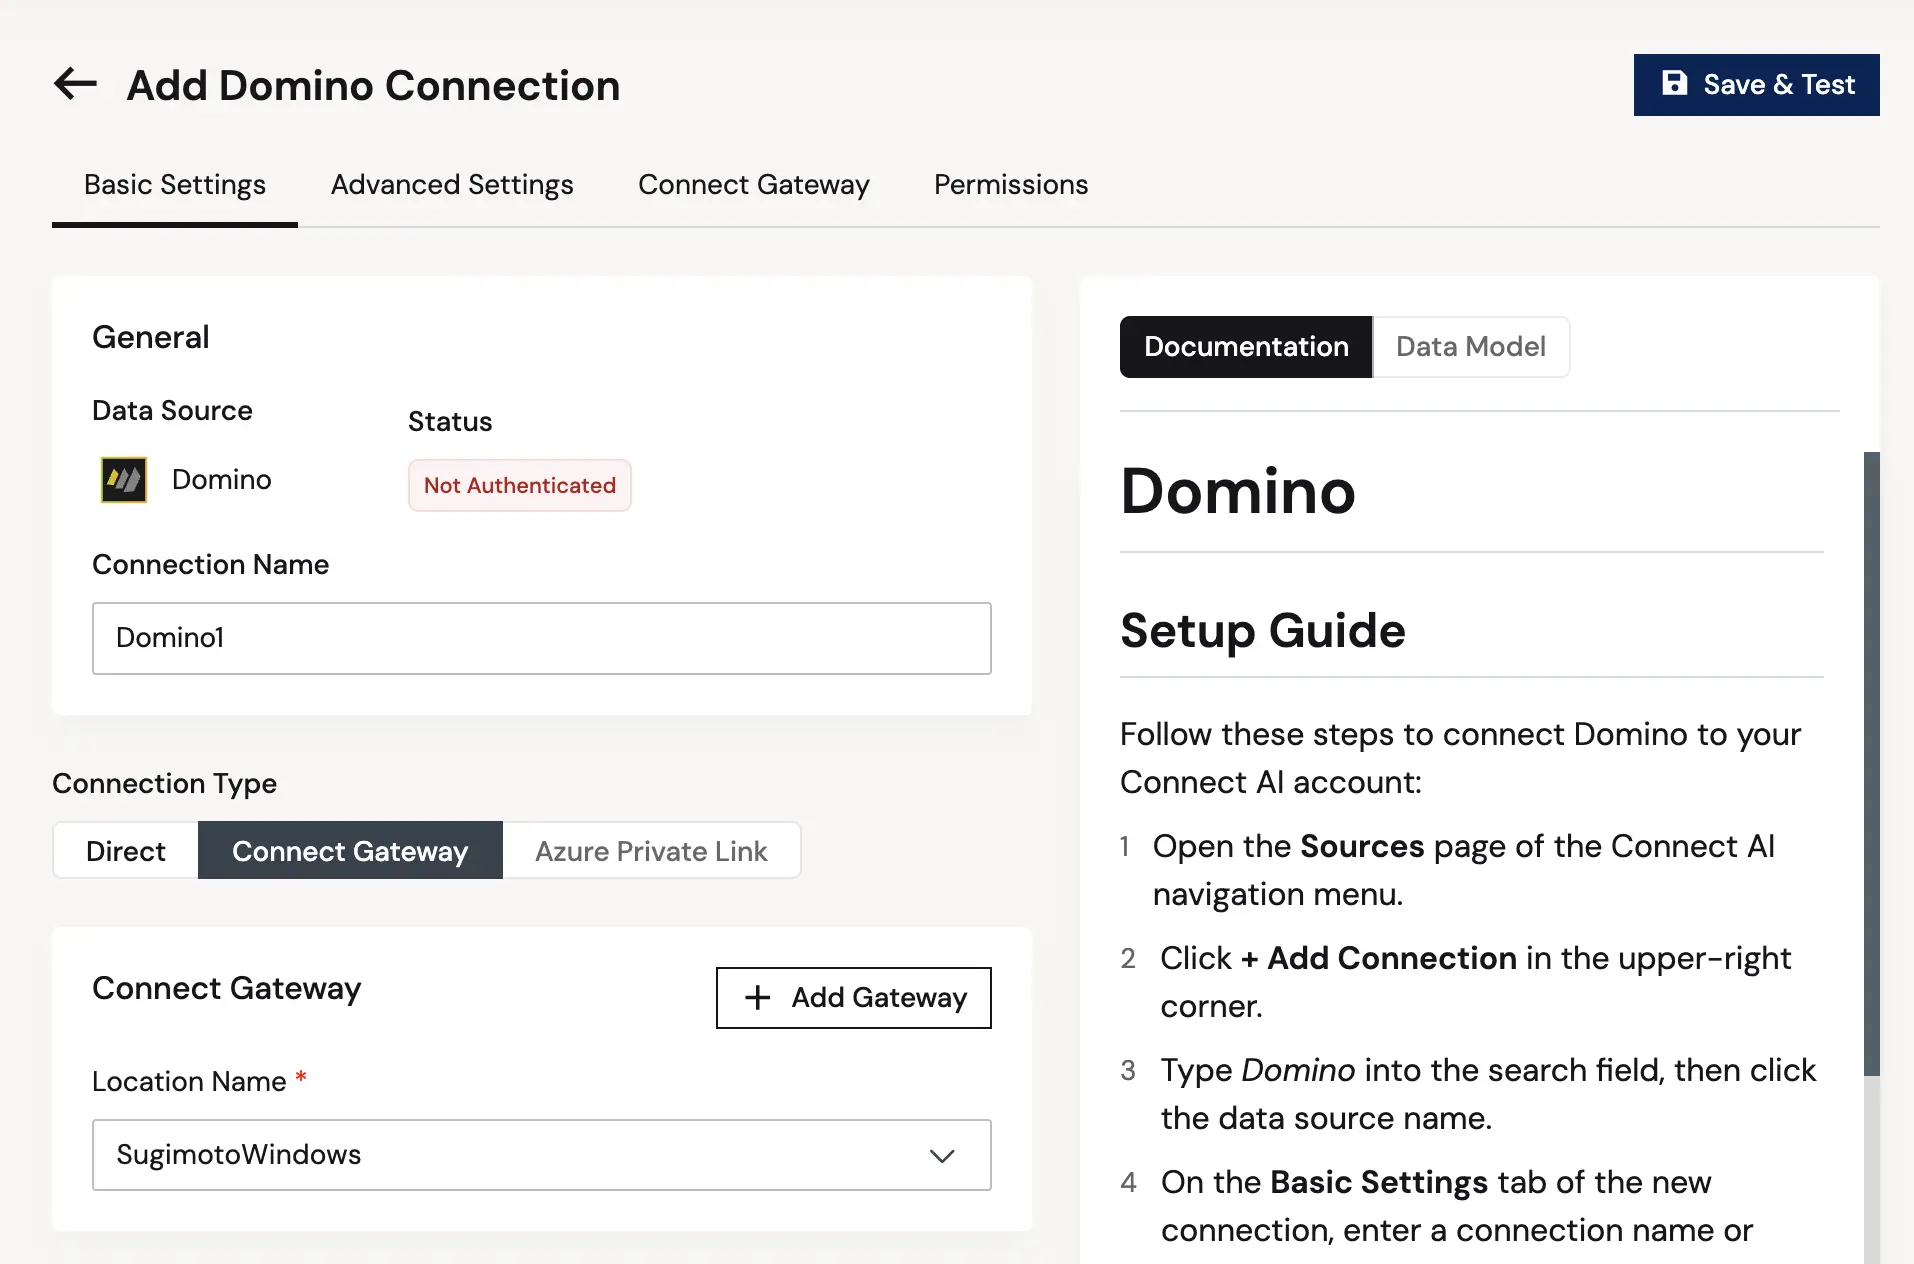Image resolution: width=1914 pixels, height=1264 pixels.
Task: Click the Add Gateway button
Action: pyautogui.click(x=854, y=997)
